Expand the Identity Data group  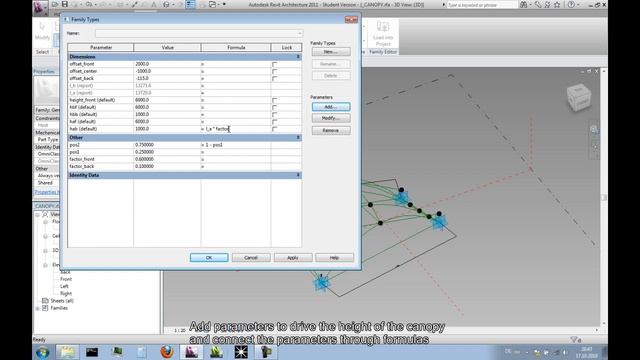298,175
